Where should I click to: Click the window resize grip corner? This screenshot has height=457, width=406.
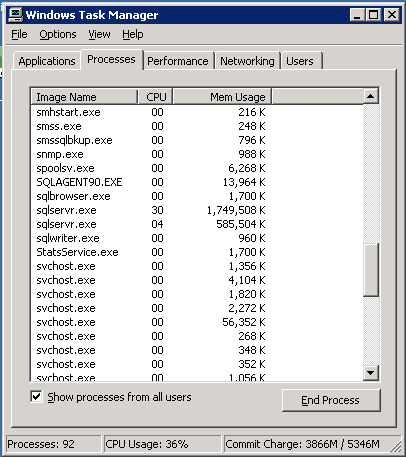[x=396, y=446]
